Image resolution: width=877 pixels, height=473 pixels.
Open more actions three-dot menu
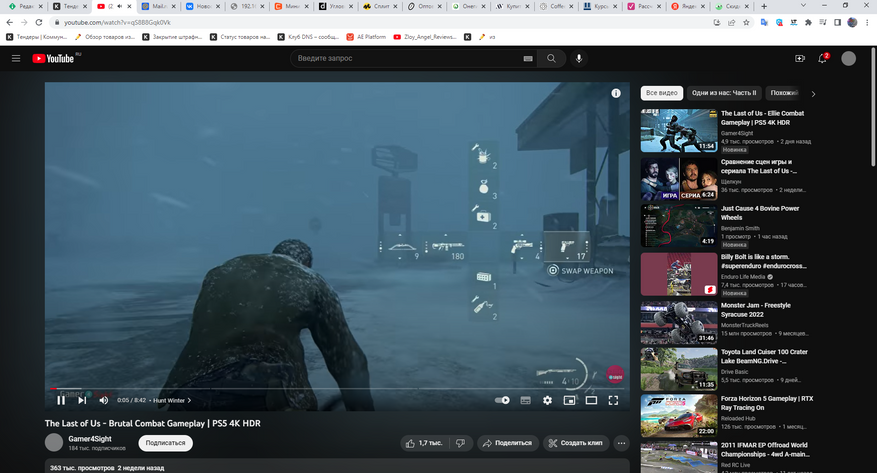tap(621, 443)
